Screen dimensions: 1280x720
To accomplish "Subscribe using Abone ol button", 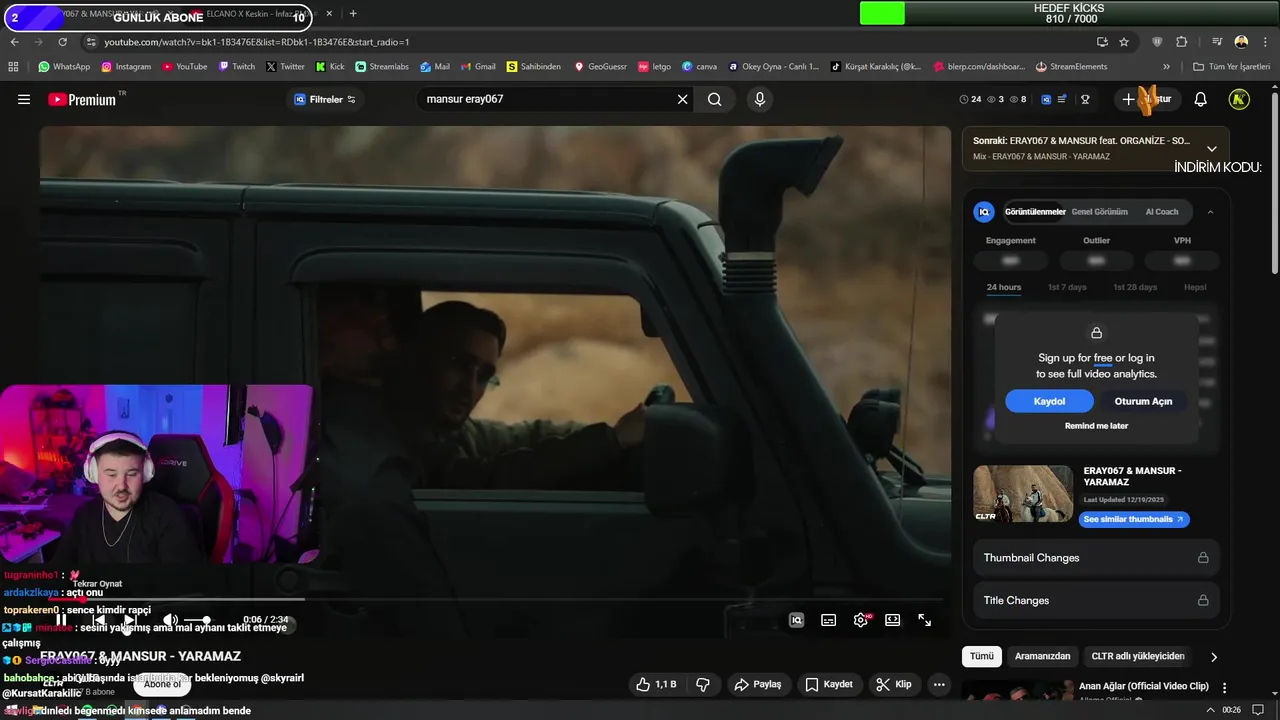I will (x=162, y=684).
